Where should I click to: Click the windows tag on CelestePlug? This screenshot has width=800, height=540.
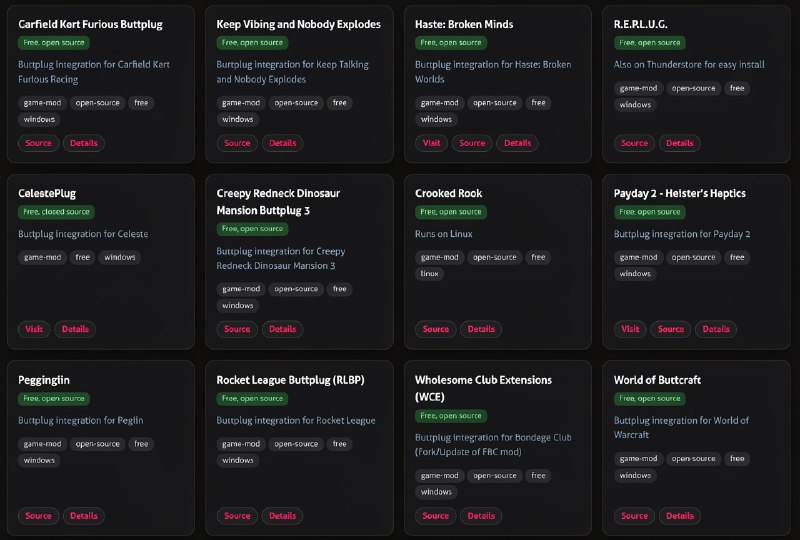tap(120, 257)
